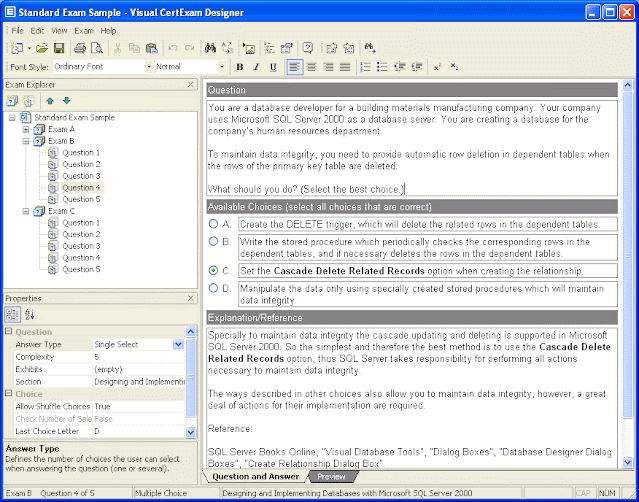Select Align Right button
This screenshot has width=639, height=502.
pyautogui.click(x=328, y=67)
